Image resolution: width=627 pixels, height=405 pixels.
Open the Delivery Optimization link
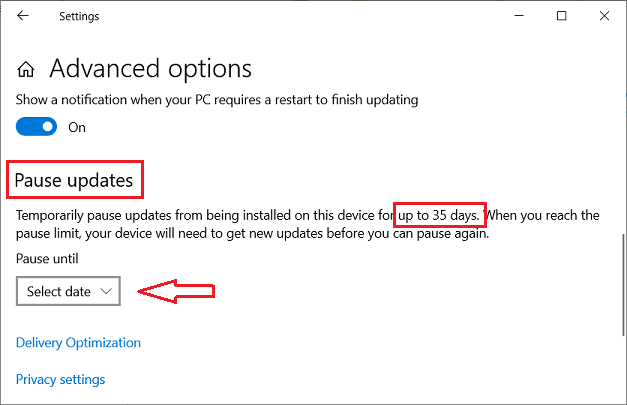pos(78,342)
